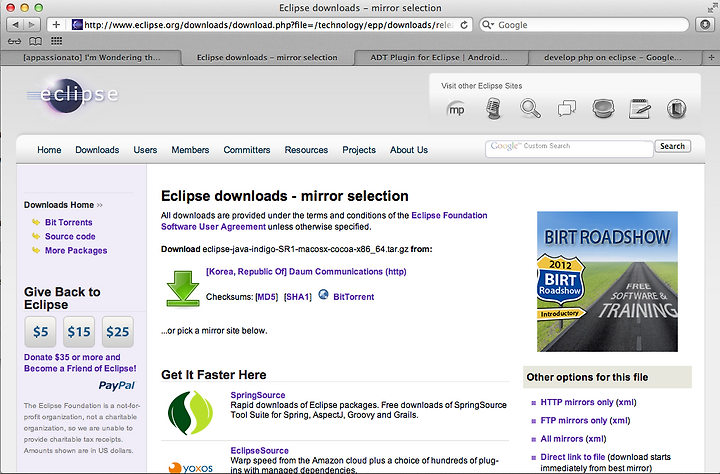
Task: Open the Resources menu item
Action: pos(306,150)
